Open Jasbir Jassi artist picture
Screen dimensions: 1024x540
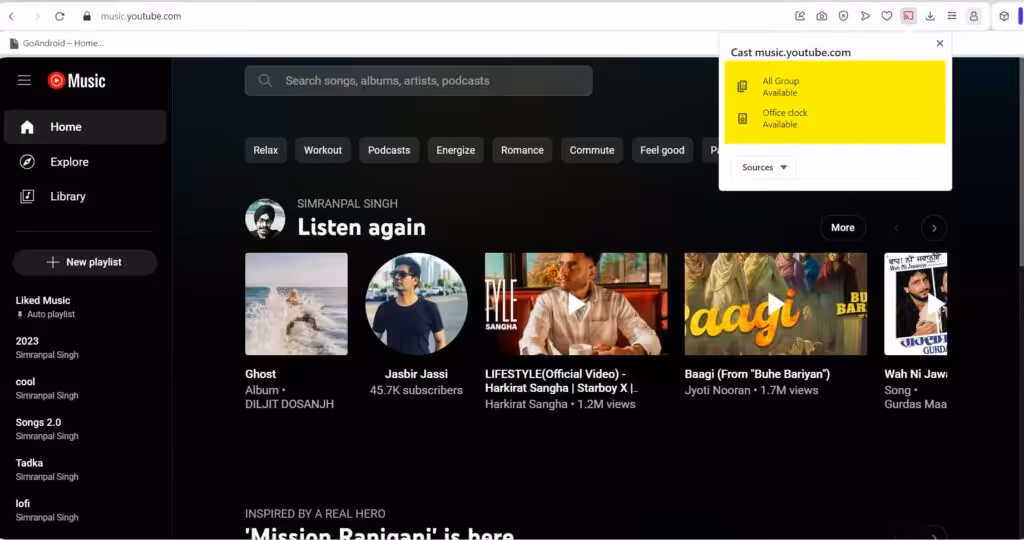[x=416, y=304]
